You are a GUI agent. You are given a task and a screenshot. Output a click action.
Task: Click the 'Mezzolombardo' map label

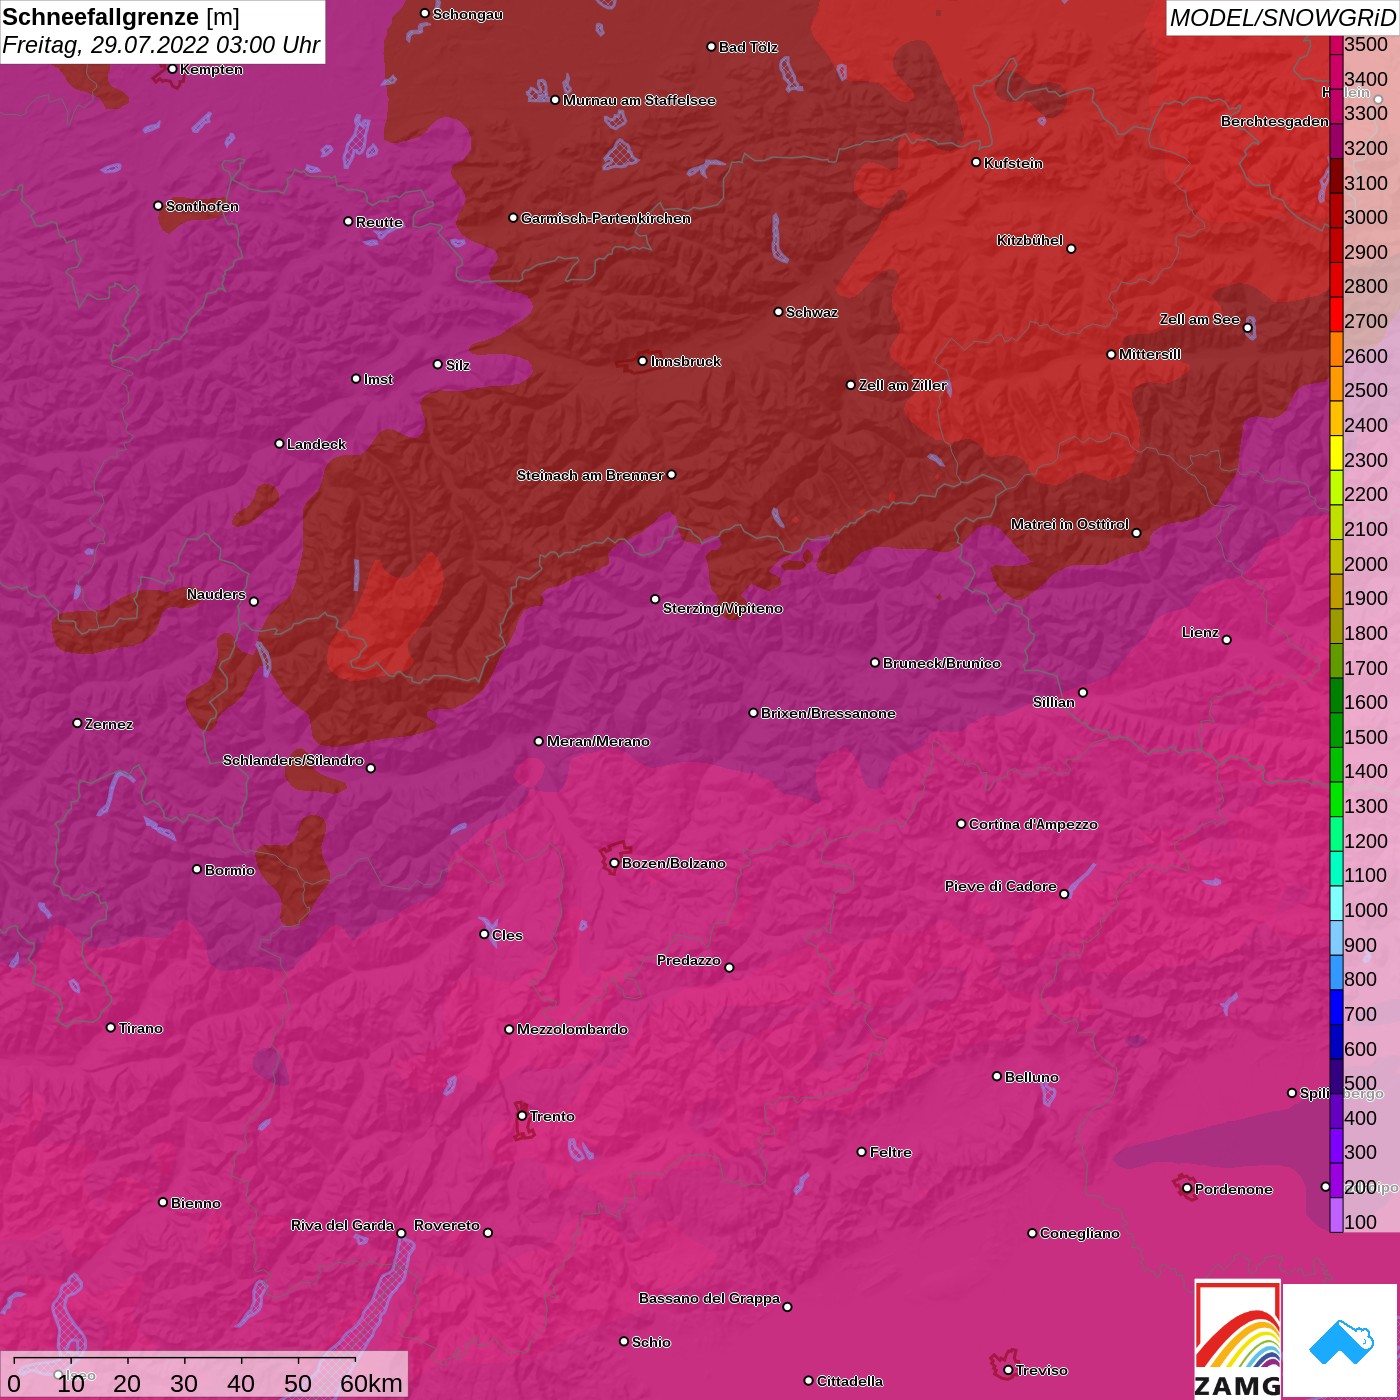[x=572, y=1029]
